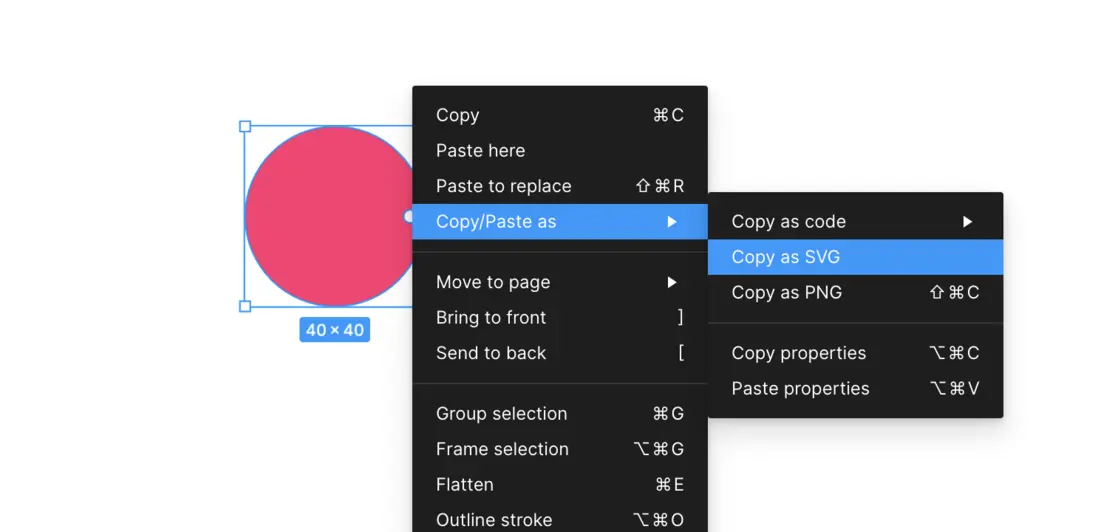Image resolution: width=1098 pixels, height=532 pixels.
Task: Click the bottom-left selection resize handle
Action: 245,306
